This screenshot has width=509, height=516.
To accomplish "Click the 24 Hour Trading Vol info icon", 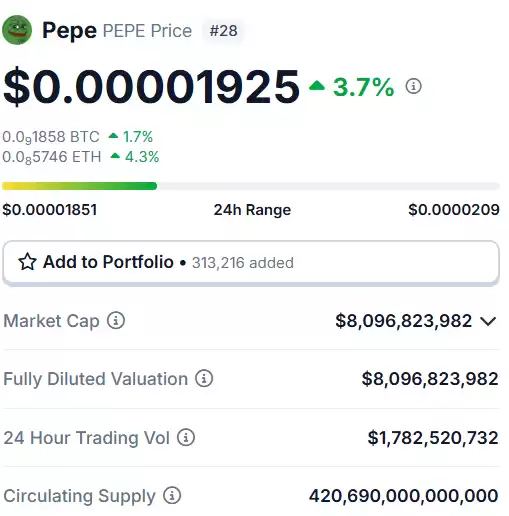I will (x=186, y=437).
